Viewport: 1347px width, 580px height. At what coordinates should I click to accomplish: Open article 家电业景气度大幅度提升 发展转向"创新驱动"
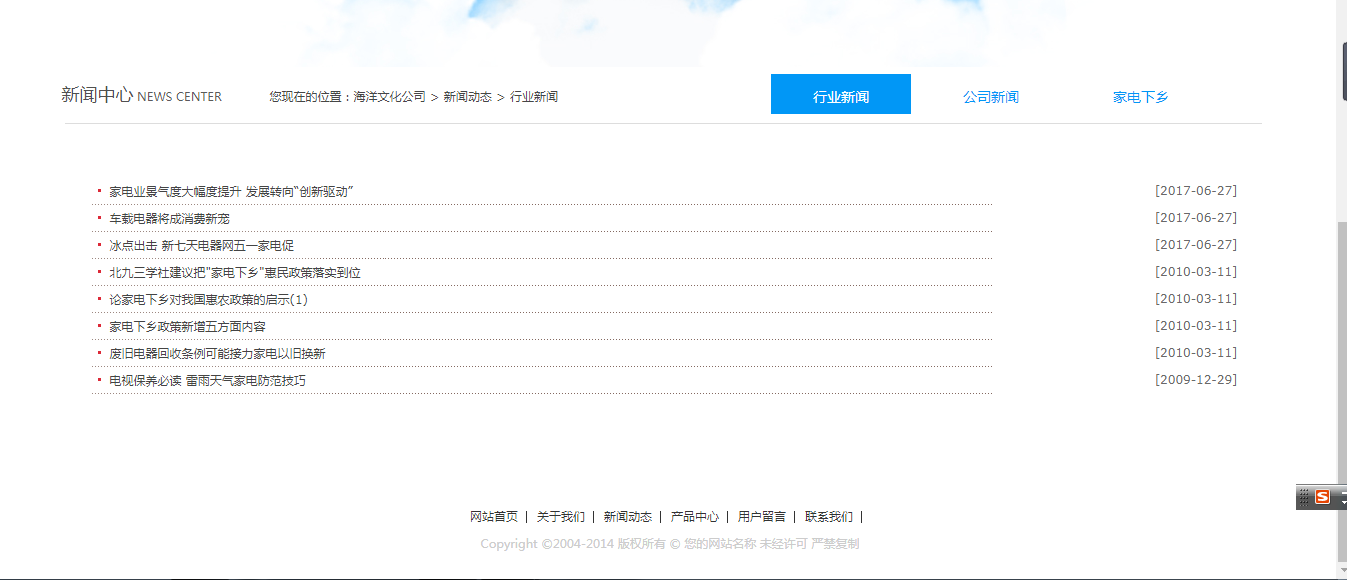point(232,191)
